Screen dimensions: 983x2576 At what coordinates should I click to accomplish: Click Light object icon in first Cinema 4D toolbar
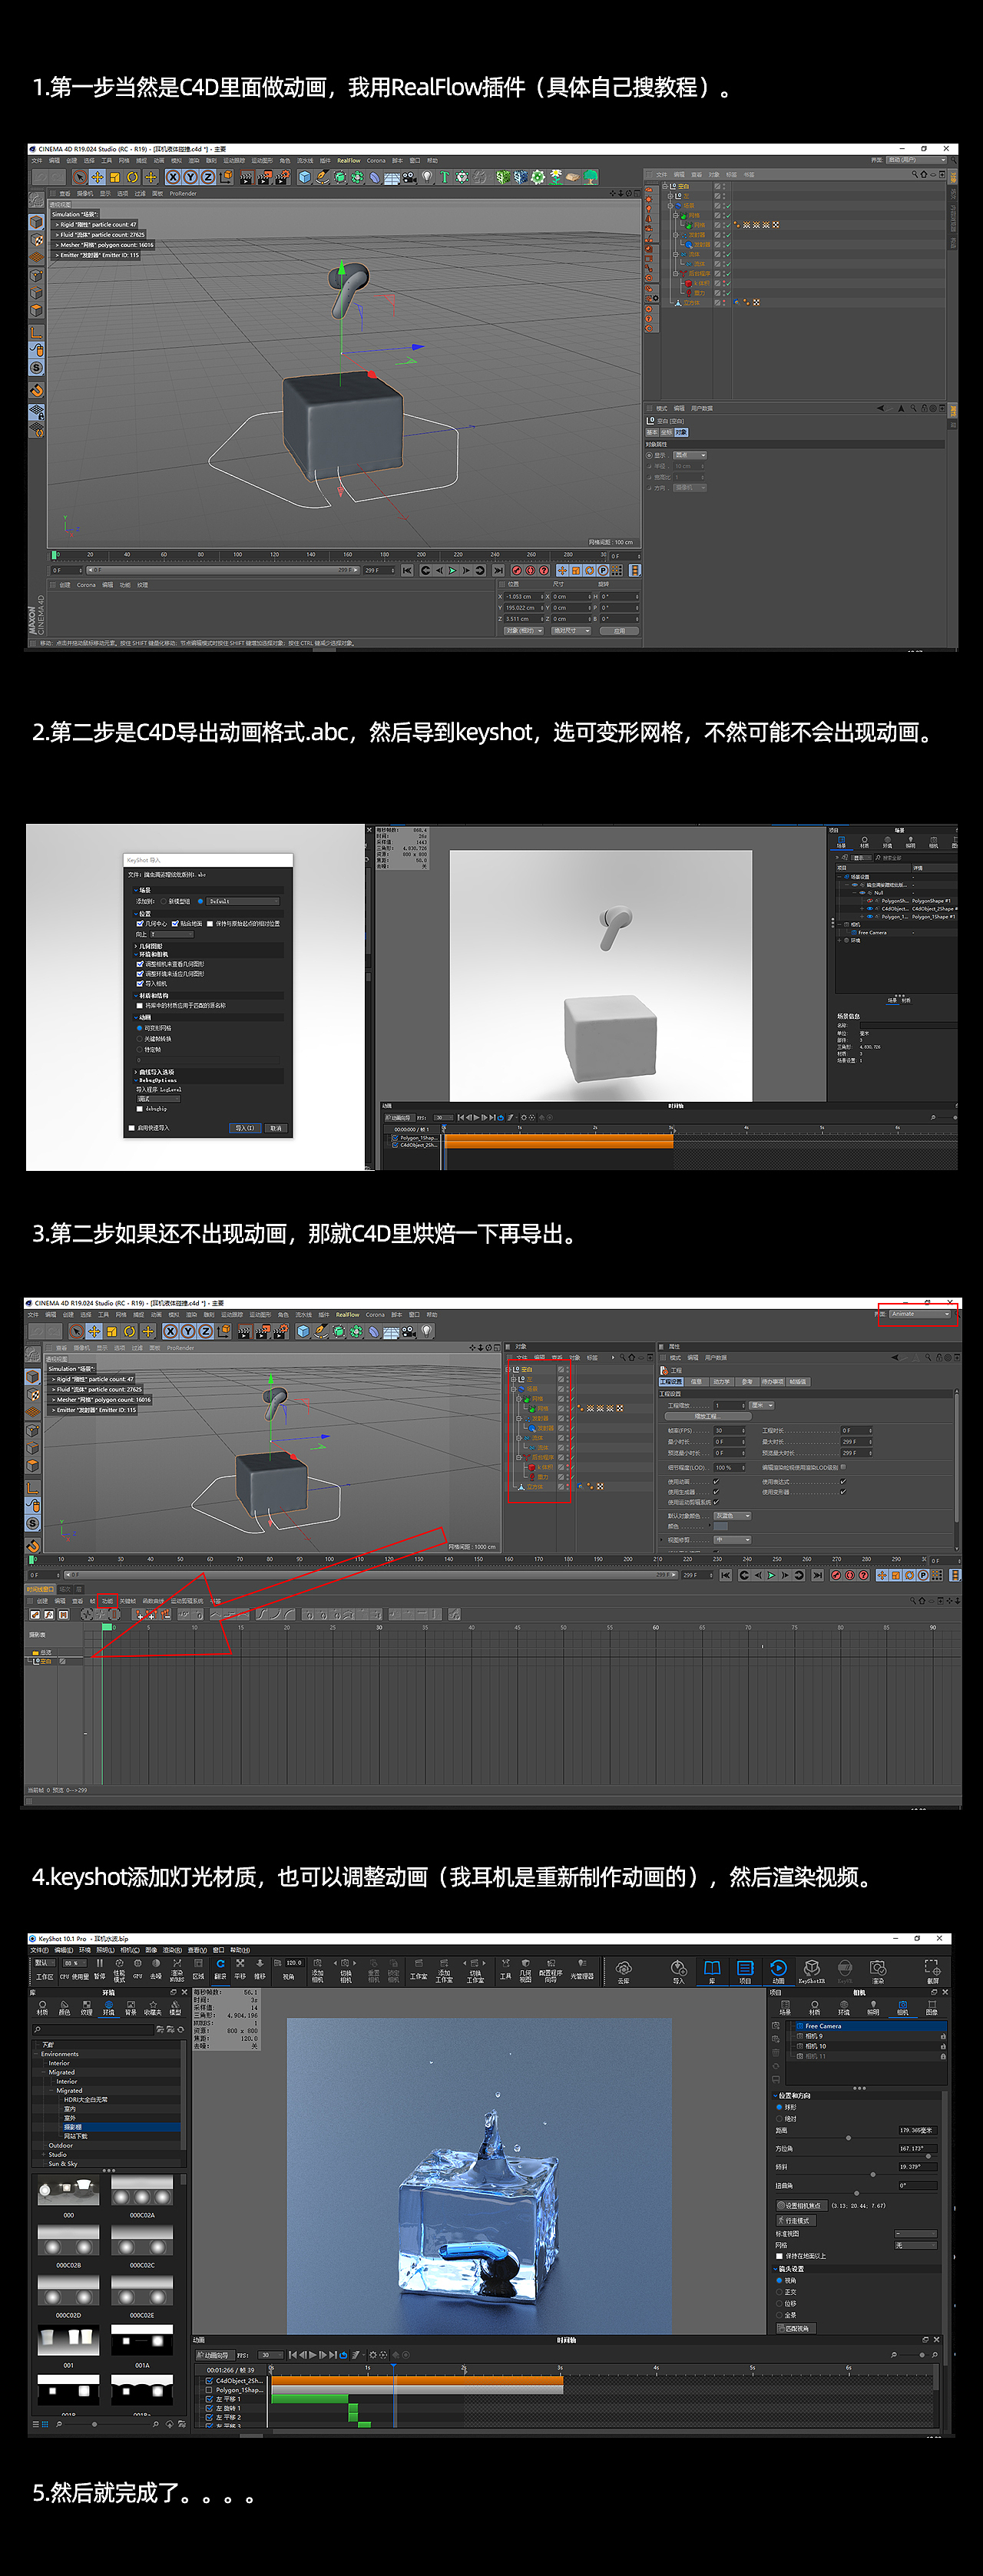[427, 177]
